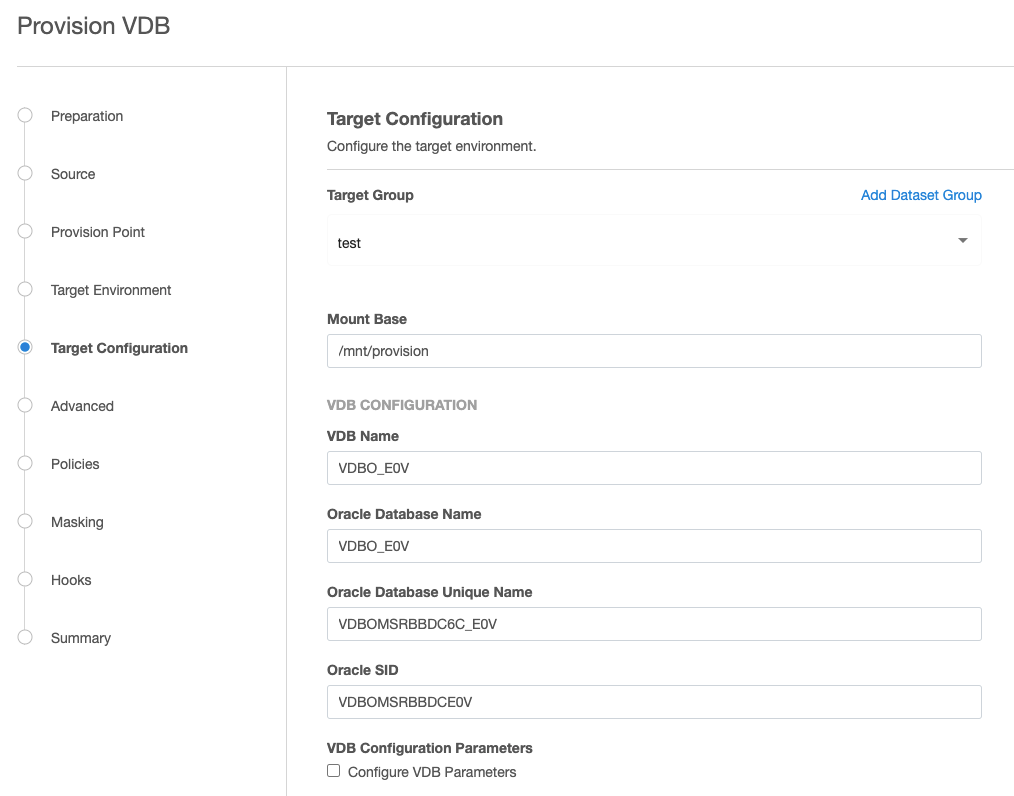The width and height of the screenshot is (1014, 796).
Task: Jump to the Advanced step
Action: pos(82,406)
